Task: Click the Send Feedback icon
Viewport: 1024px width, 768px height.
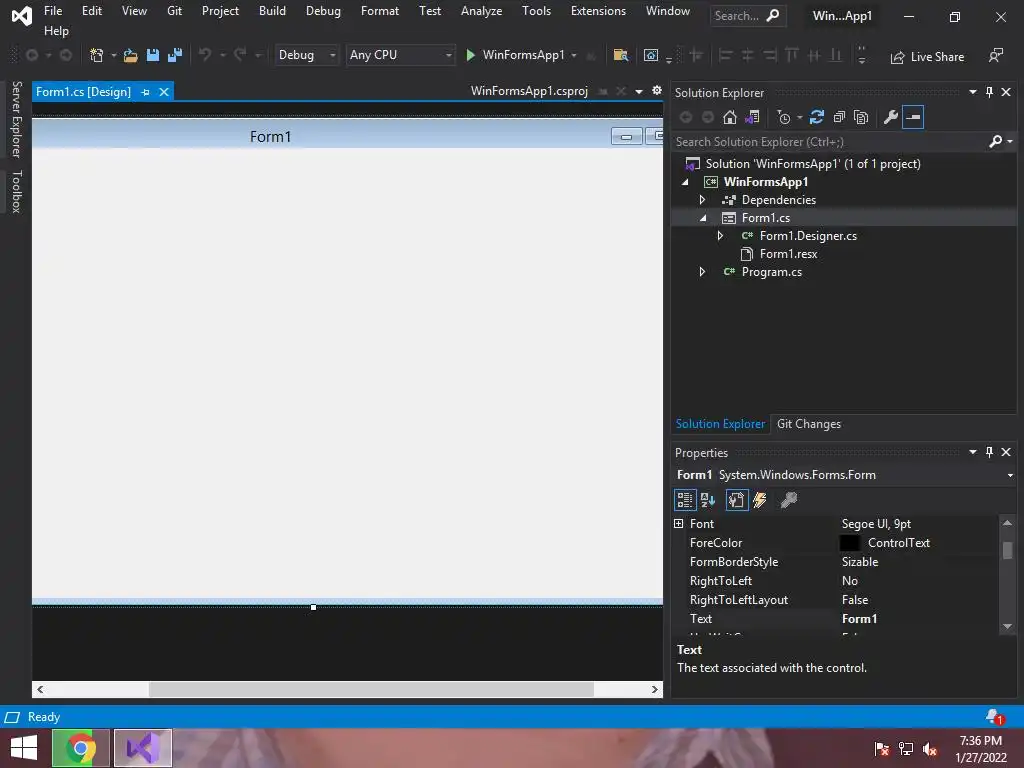Action: [x=995, y=56]
